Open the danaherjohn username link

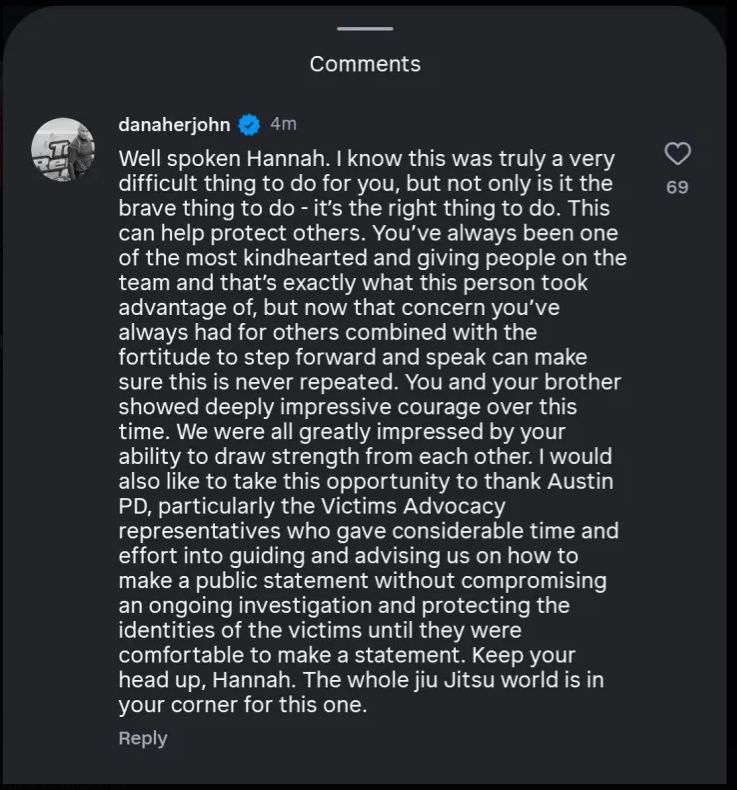(x=174, y=124)
